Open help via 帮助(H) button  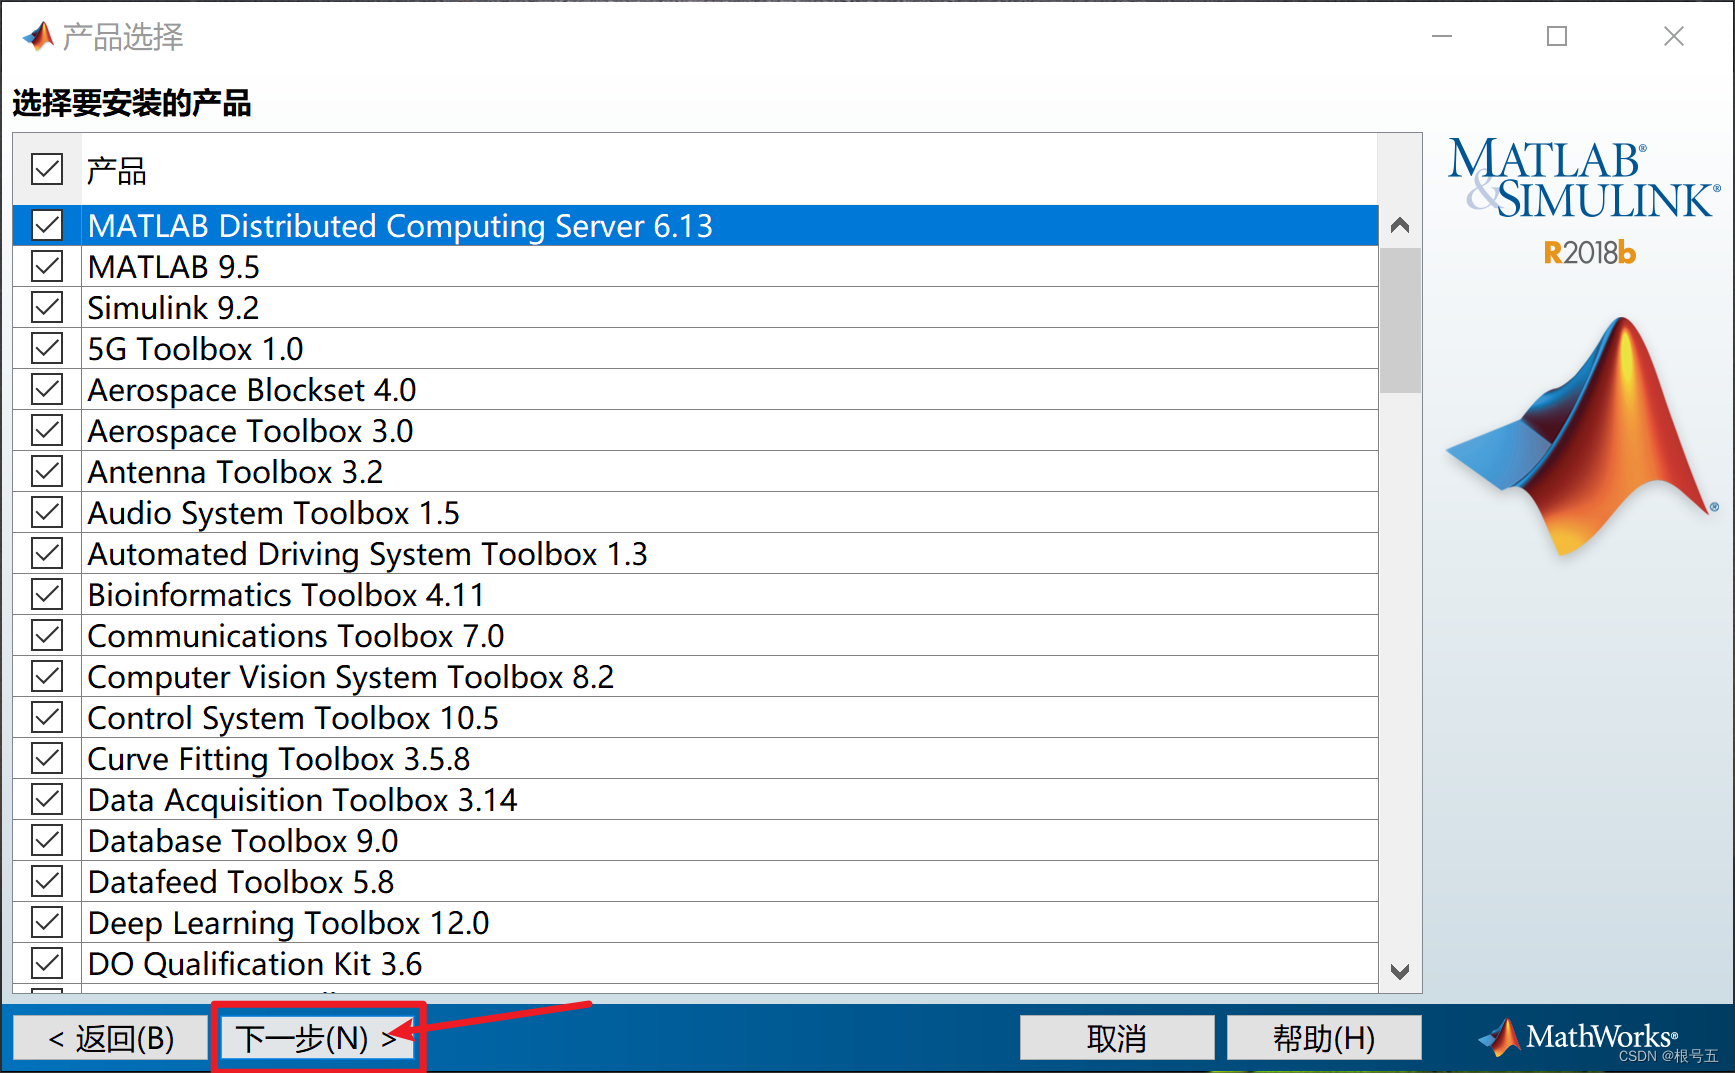[x=1323, y=1038]
